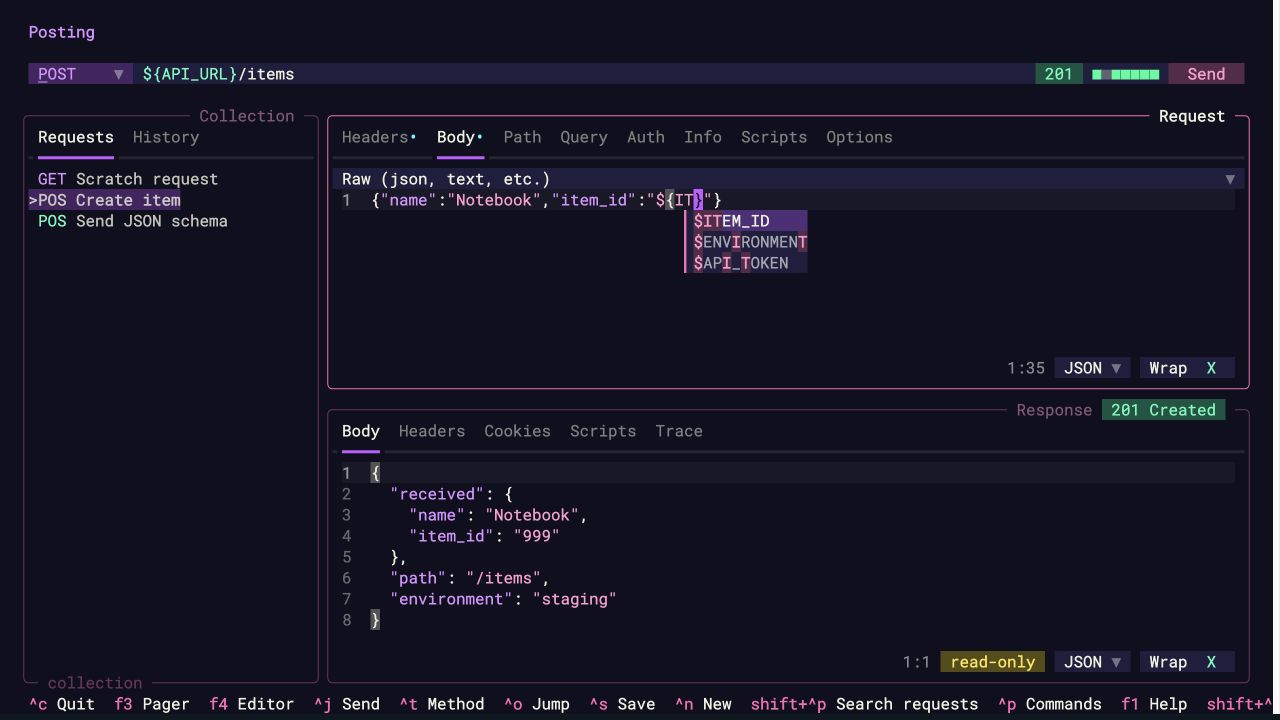Click Search requests shortcut in footer
The height and width of the screenshot is (720, 1280).
click(864, 704)
